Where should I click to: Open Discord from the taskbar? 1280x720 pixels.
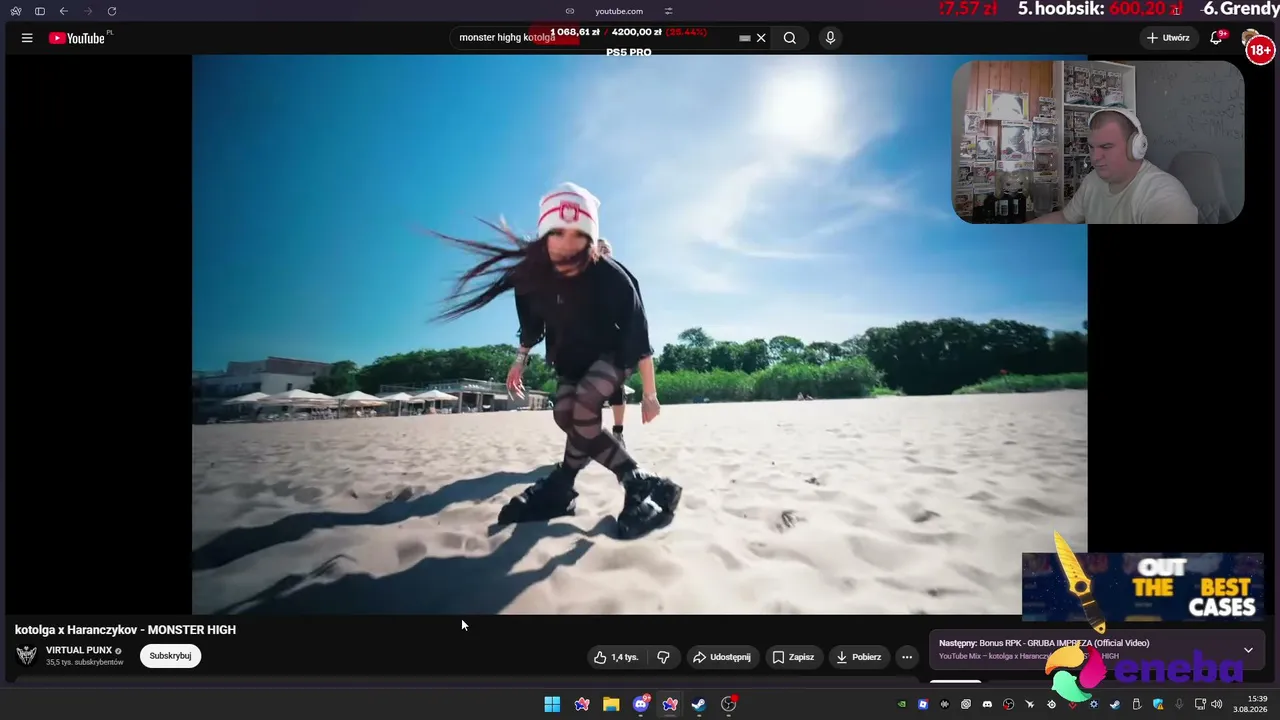click(x=641, y=704)
